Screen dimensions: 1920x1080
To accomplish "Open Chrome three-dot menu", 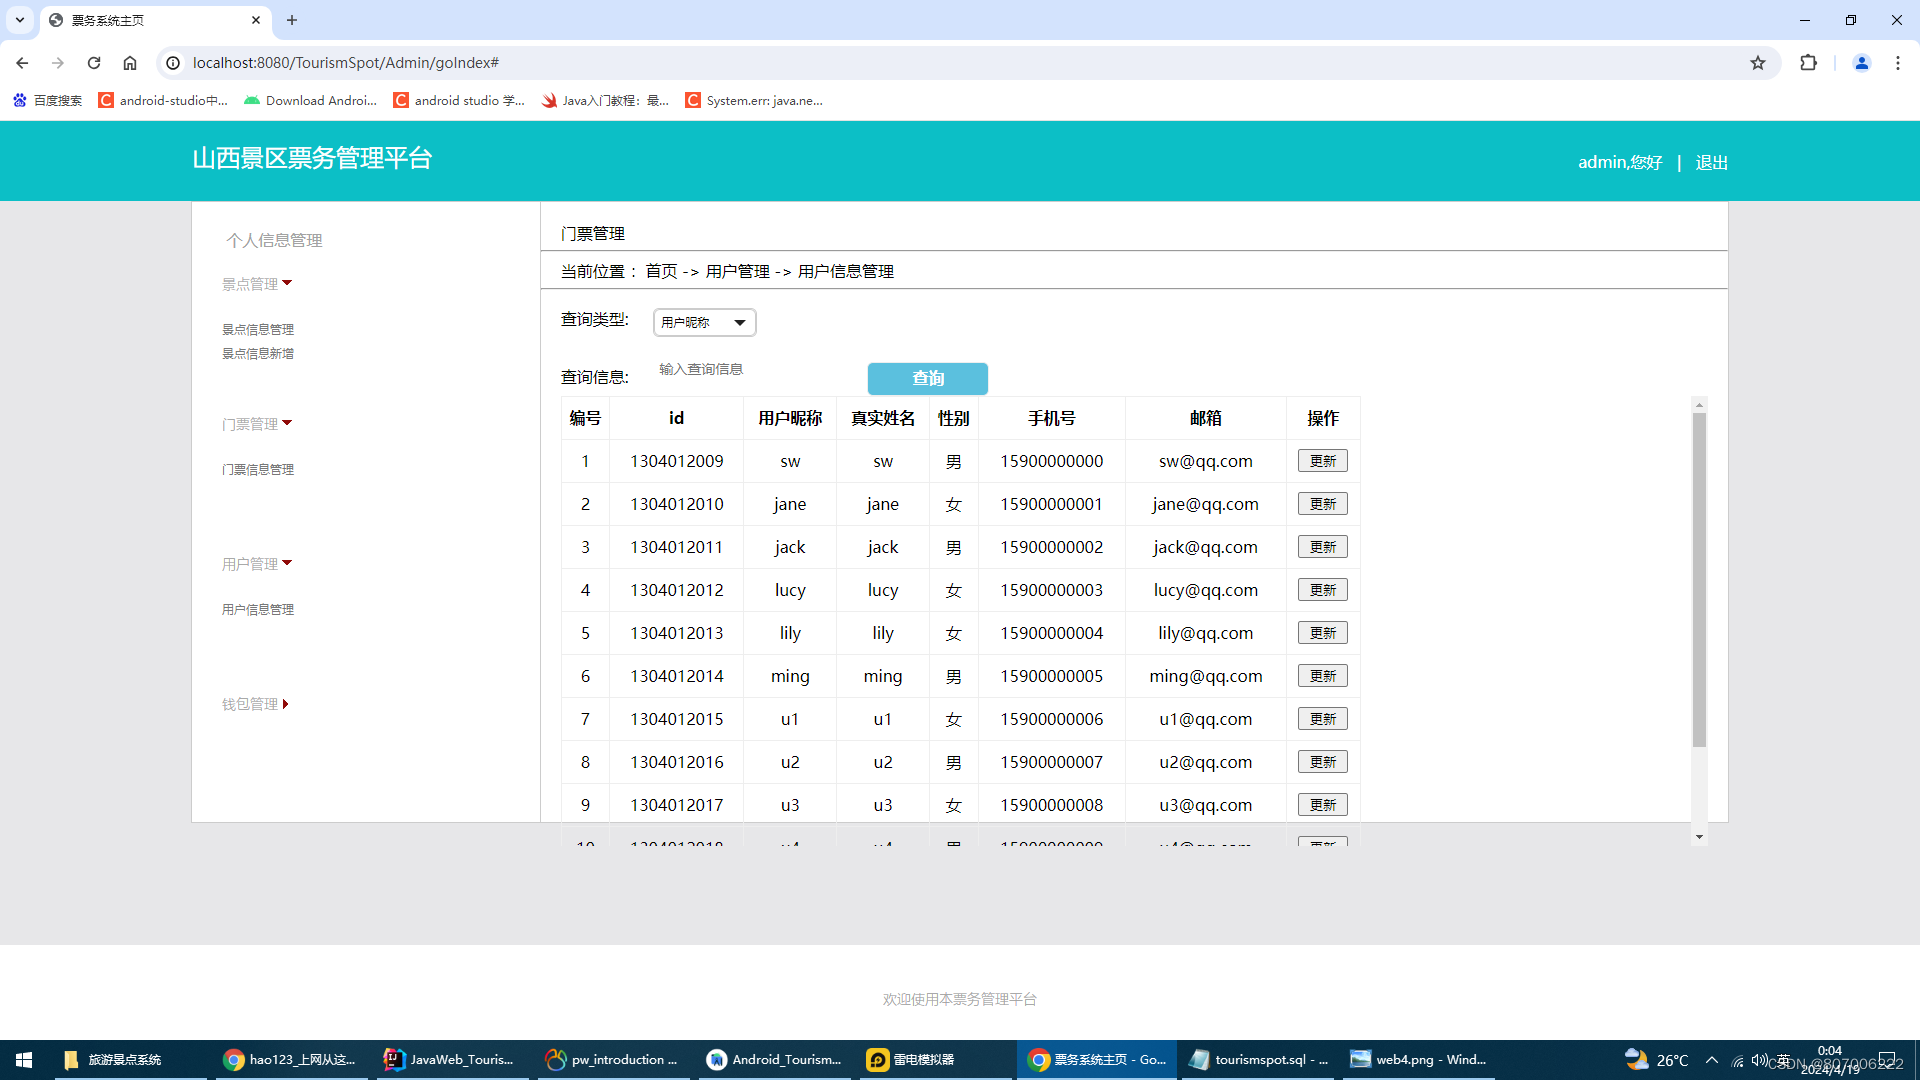I will click(1898, 63).
